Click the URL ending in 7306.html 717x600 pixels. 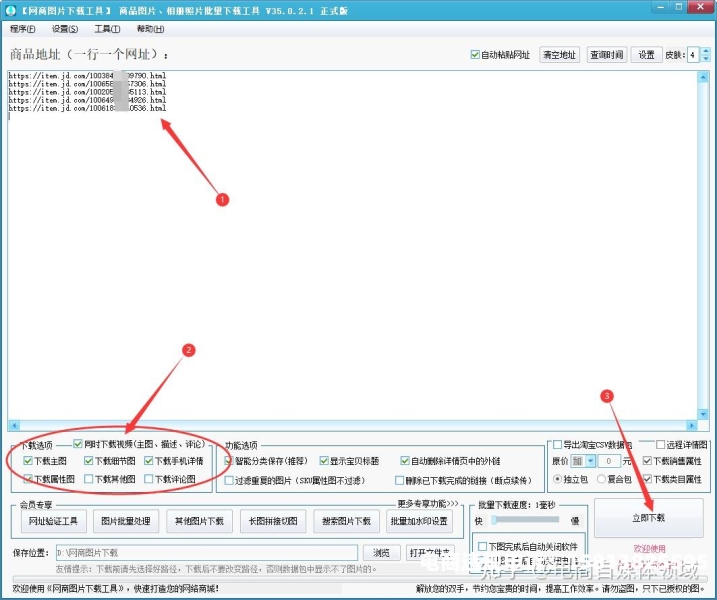coord(87,84)
